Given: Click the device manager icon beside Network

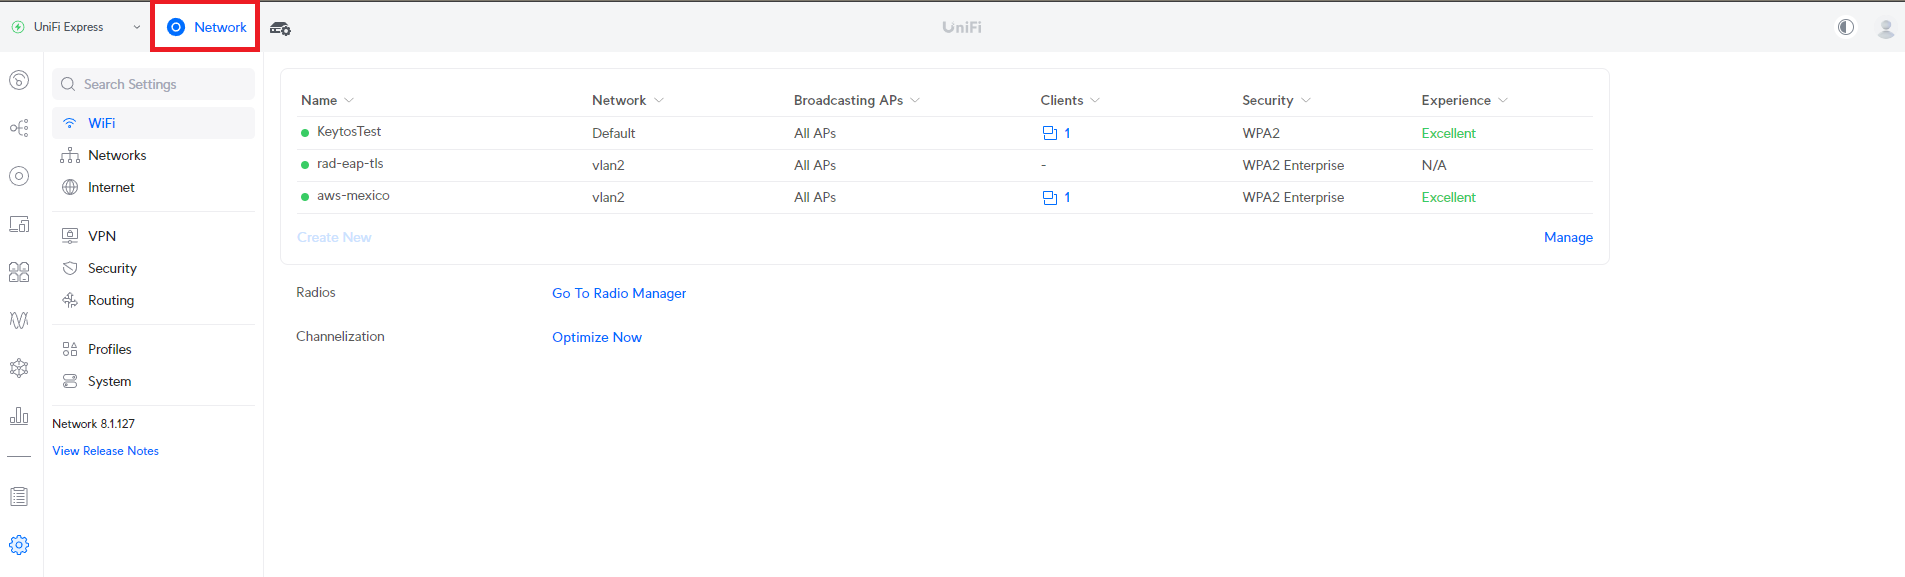Looking at the screenshot, I should [x=281, y=28].
